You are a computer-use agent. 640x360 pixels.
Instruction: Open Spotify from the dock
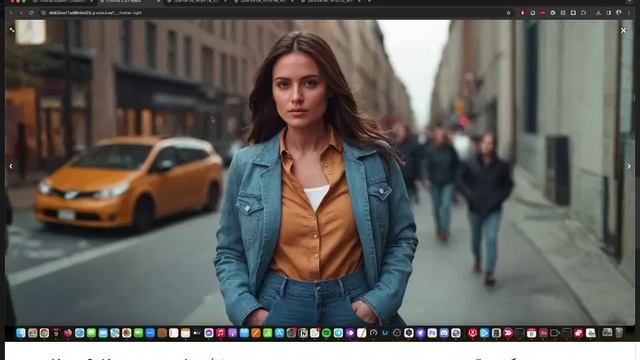point(326,333)
